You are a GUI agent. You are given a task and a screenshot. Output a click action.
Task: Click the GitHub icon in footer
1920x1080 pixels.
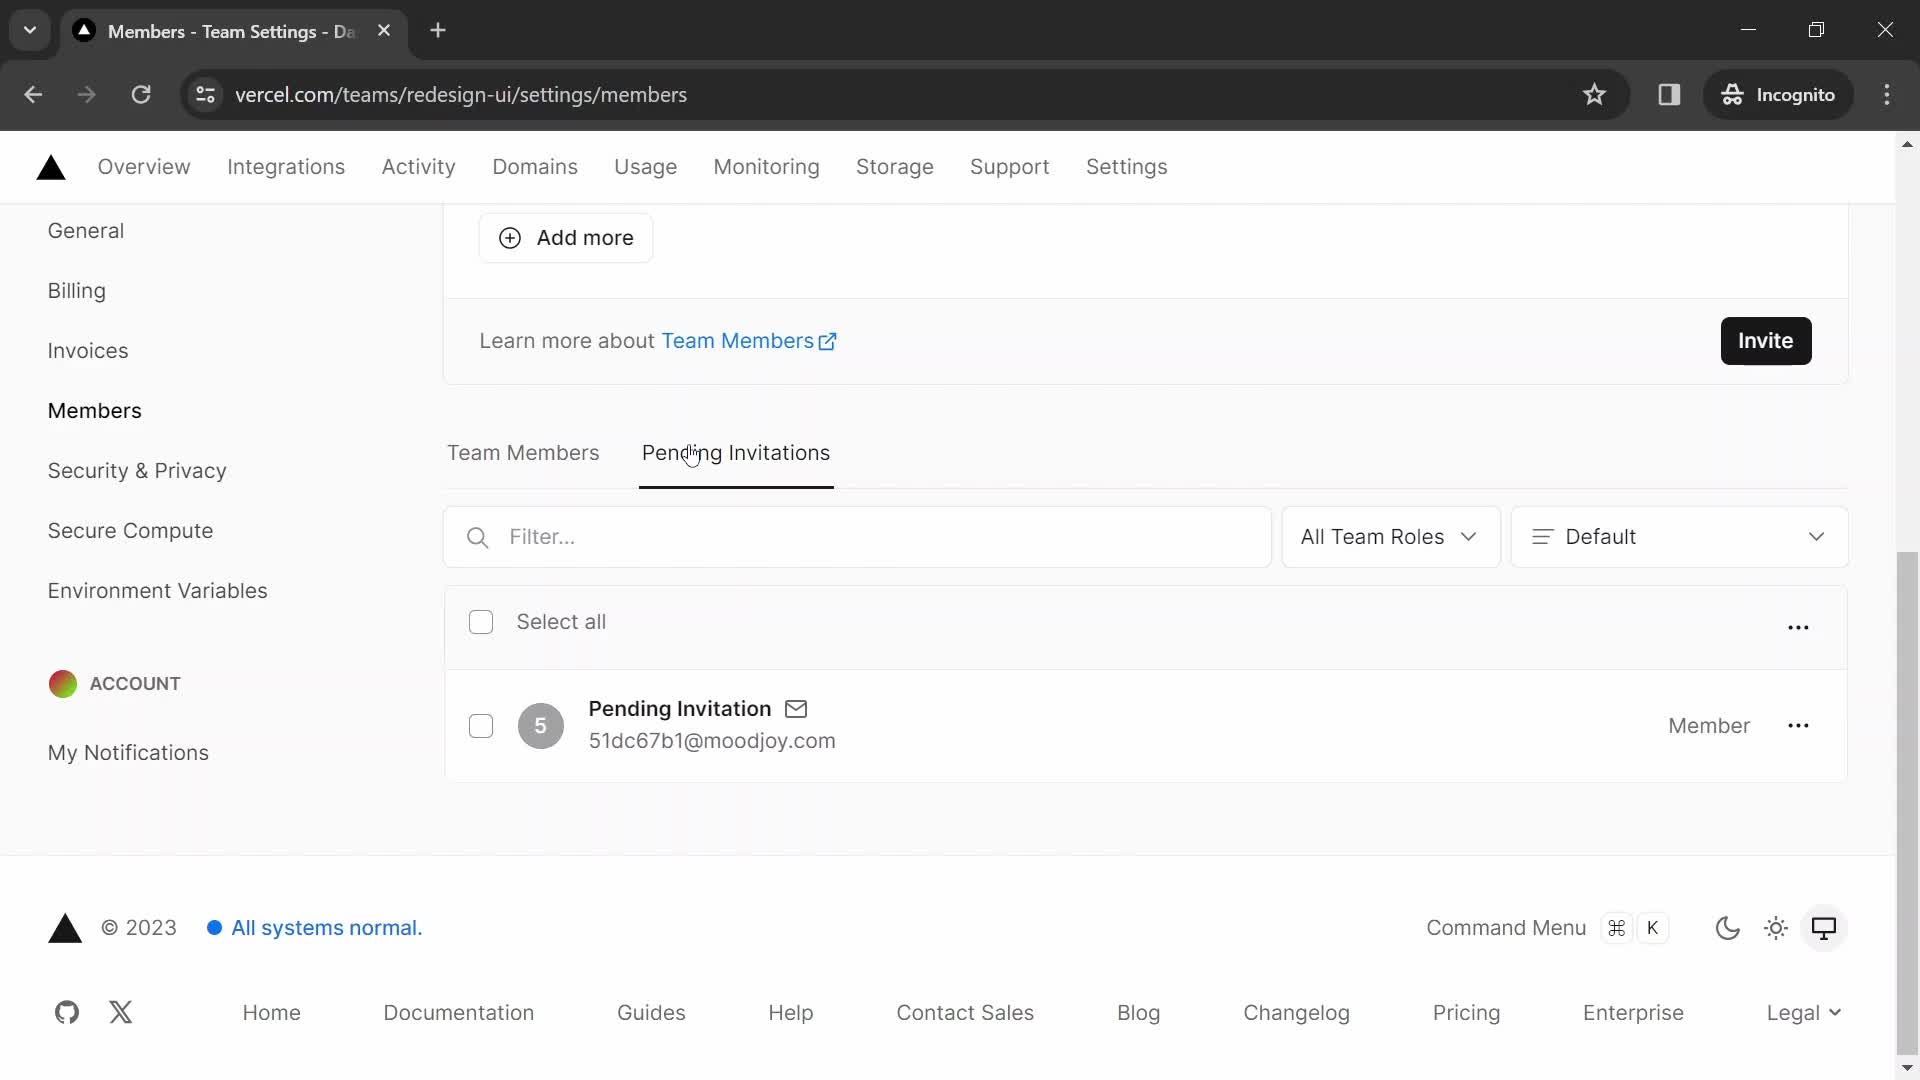(x=65, y=1011)
